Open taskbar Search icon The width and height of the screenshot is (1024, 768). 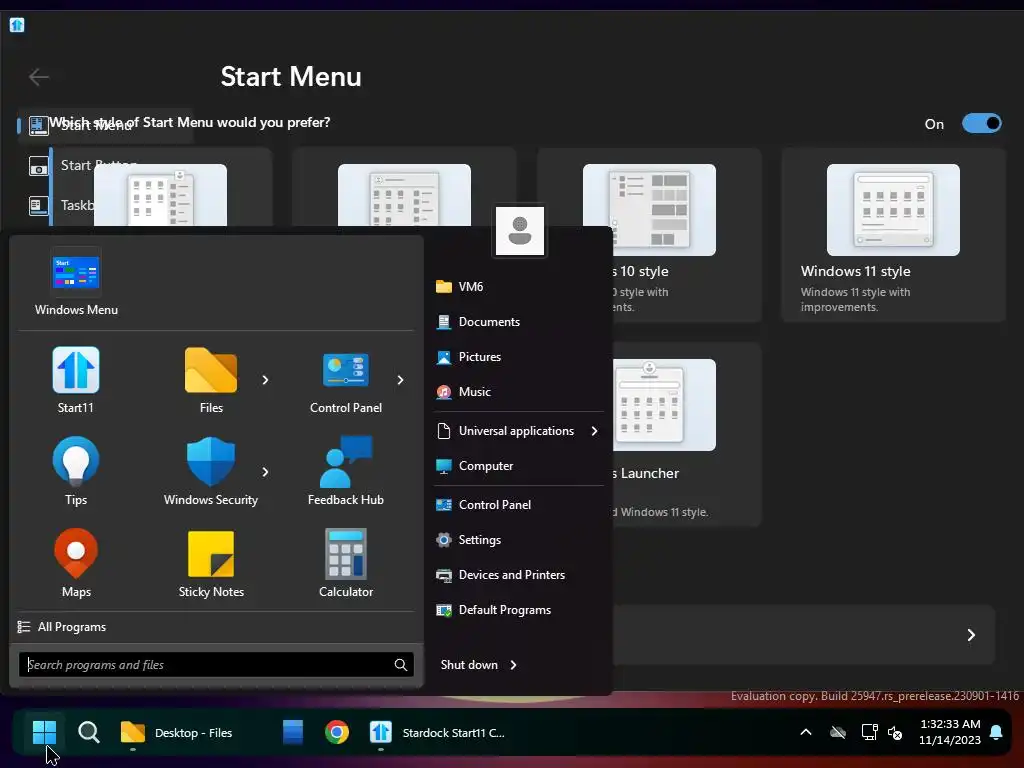click(89, 733)
